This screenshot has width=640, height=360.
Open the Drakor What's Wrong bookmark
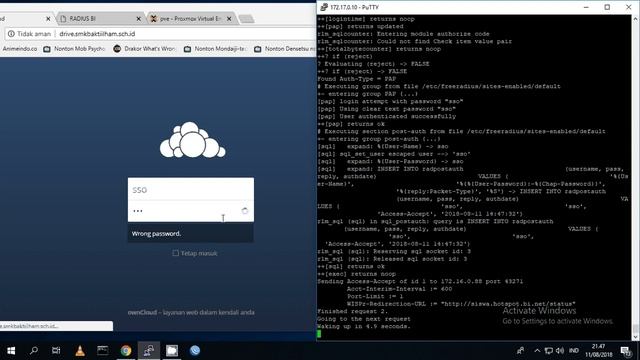pos(144,49)
